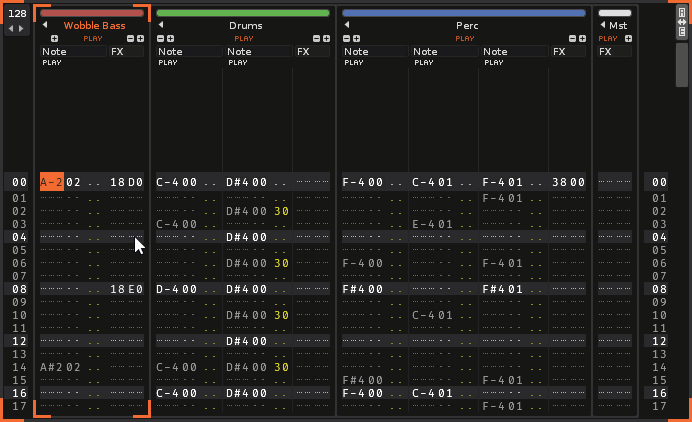
Task: Toggle PLAY on Wobble Bass note column
Action: pyautogui.click(x=52, y=63)
